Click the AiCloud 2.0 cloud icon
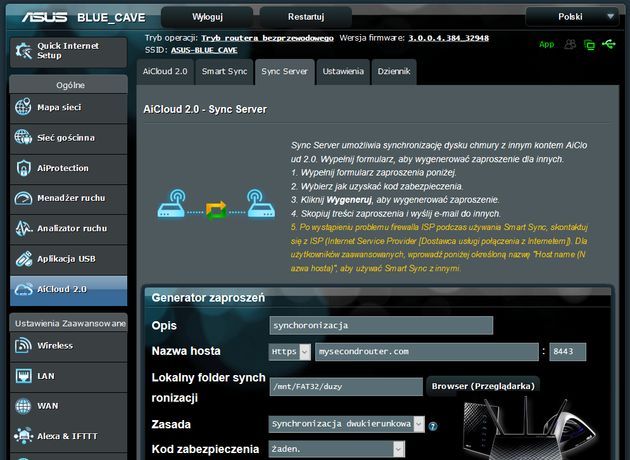This screenshot has width=630, height=460. pyautogui.click(x=23, y=289)
